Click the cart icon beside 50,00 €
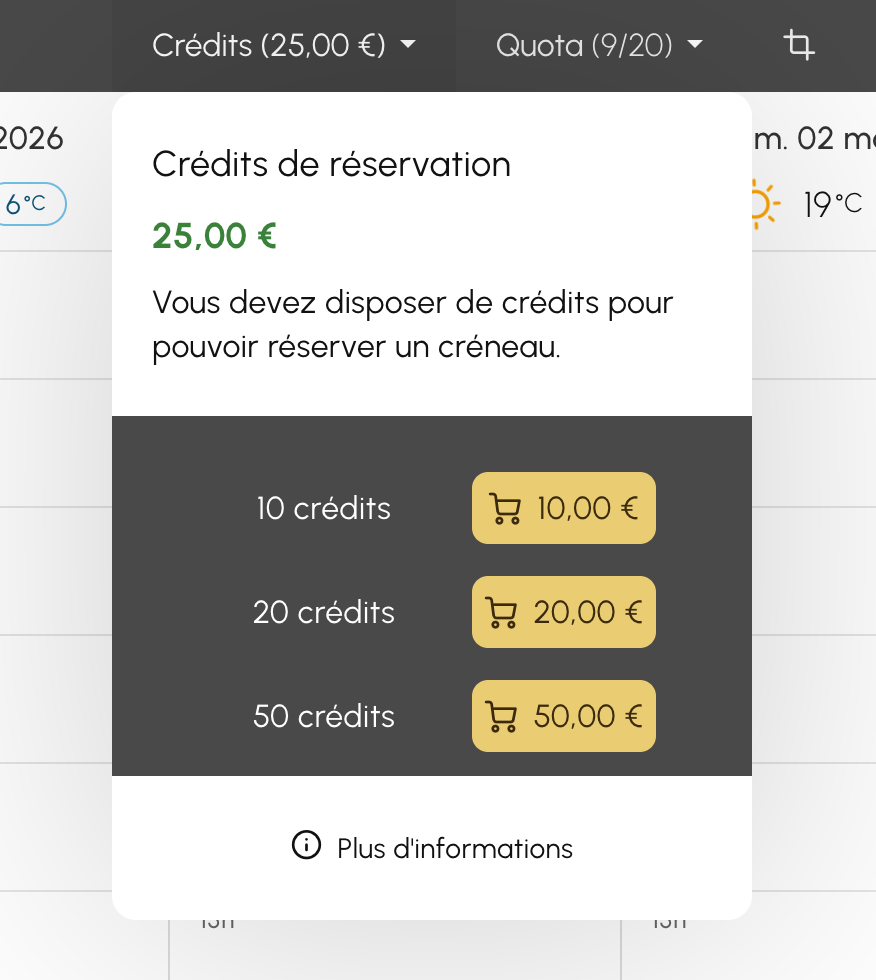The height and width of the screenshot is (980, 876). [x=501, y=716]
